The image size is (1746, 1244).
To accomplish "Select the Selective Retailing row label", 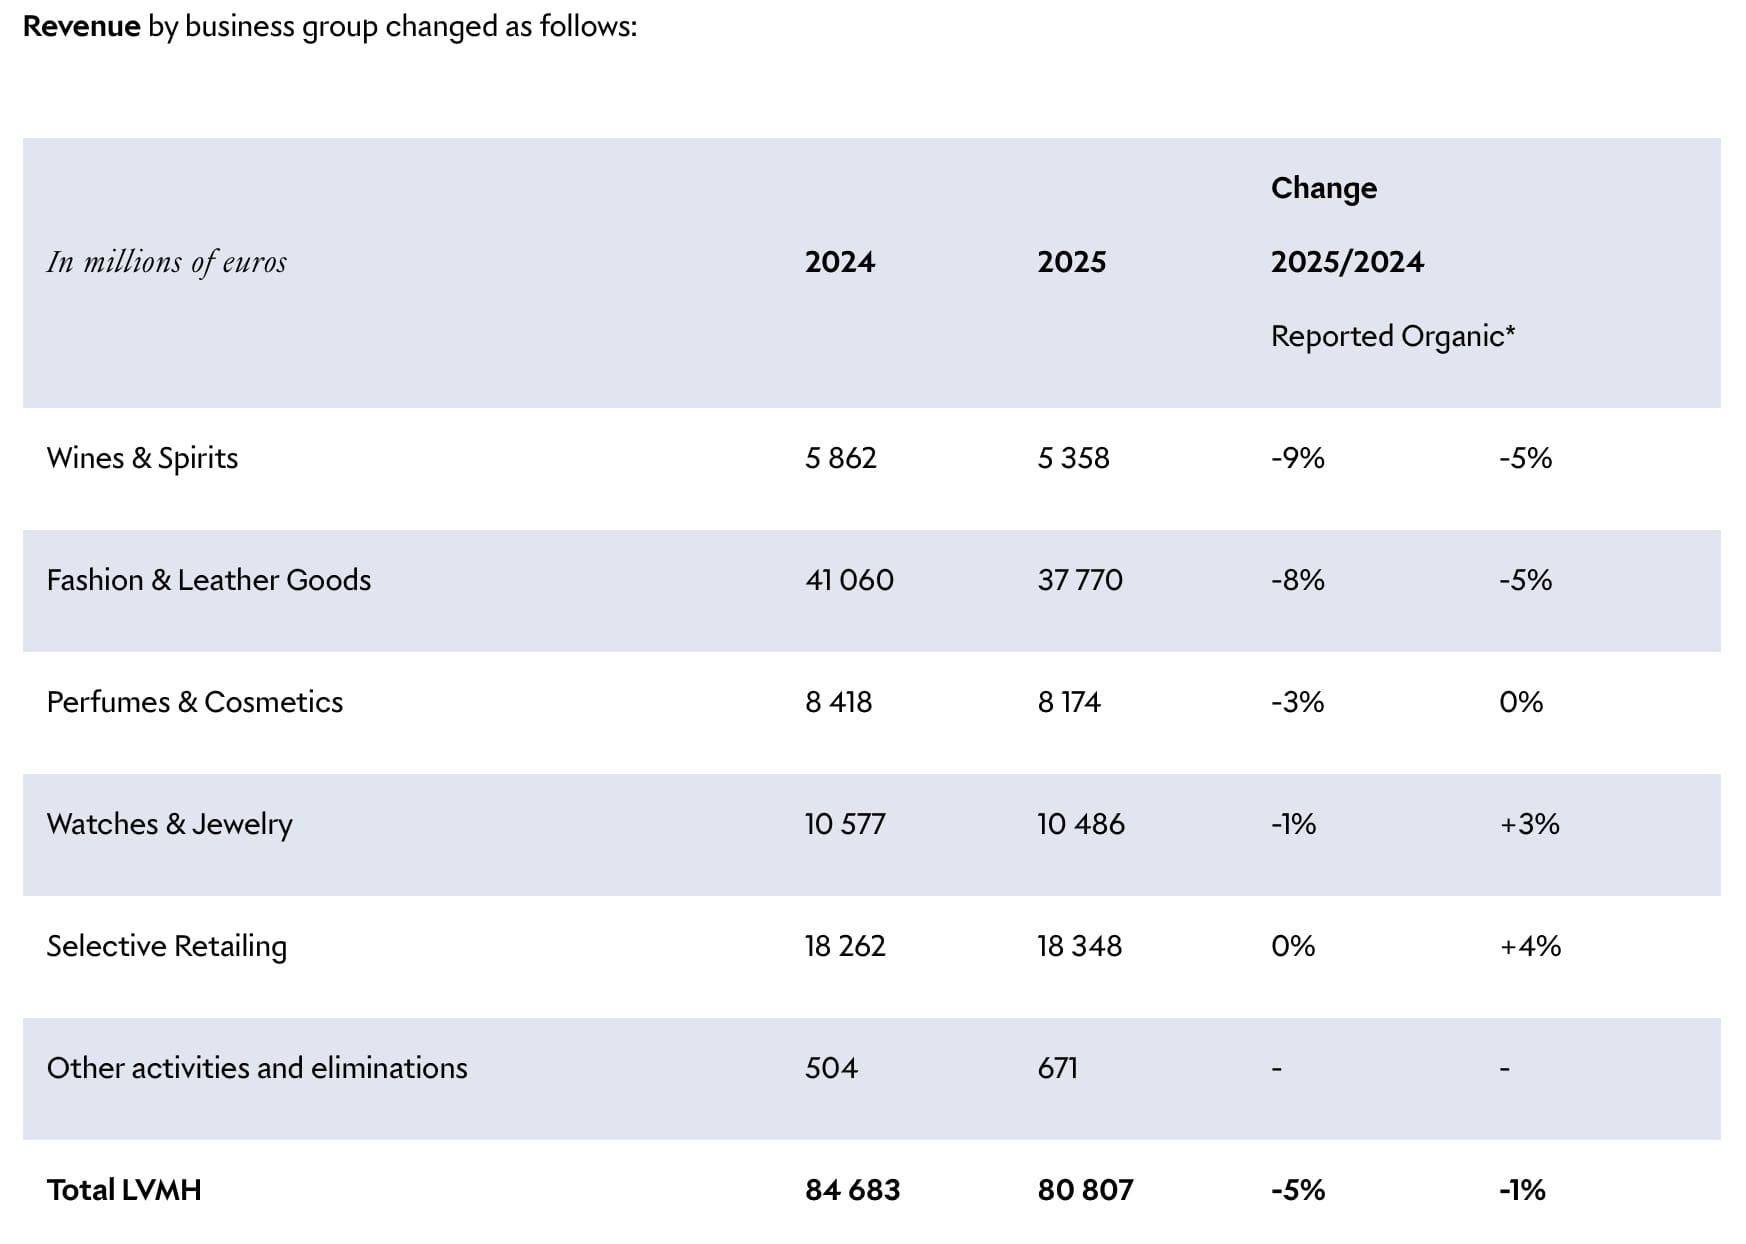I will [x=166, y=946].
